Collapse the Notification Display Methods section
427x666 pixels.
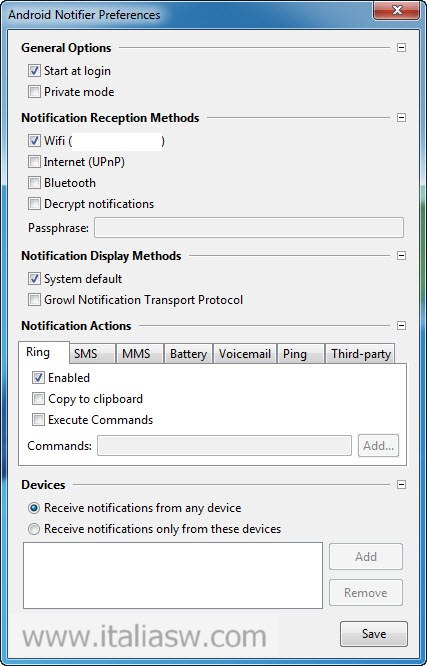[401, 256]
